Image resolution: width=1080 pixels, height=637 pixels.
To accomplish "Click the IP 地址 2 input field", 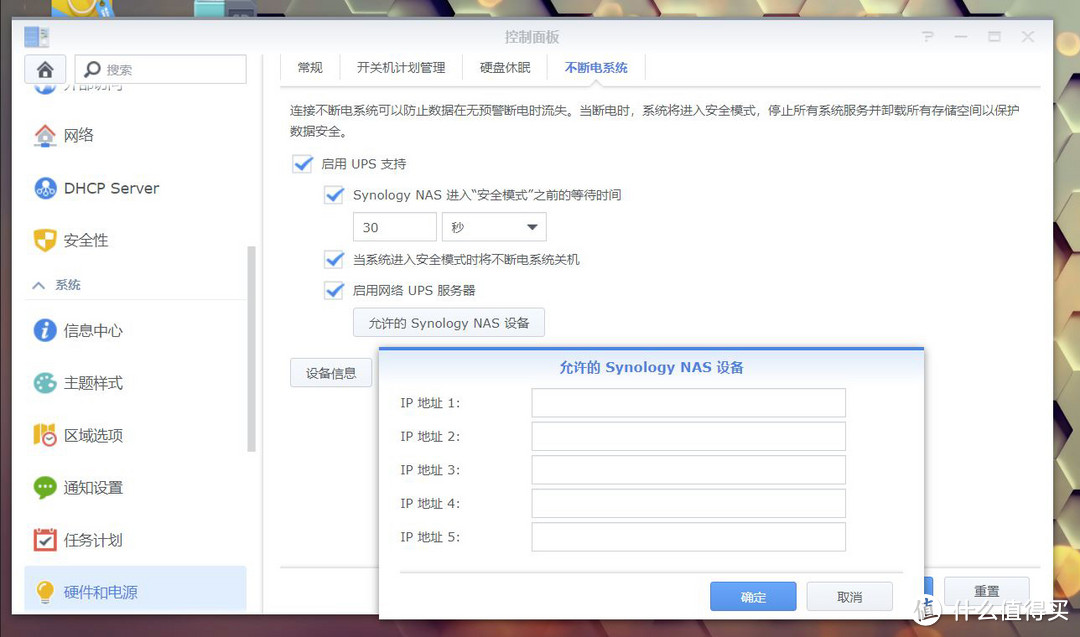I will (x=688, y=437).
